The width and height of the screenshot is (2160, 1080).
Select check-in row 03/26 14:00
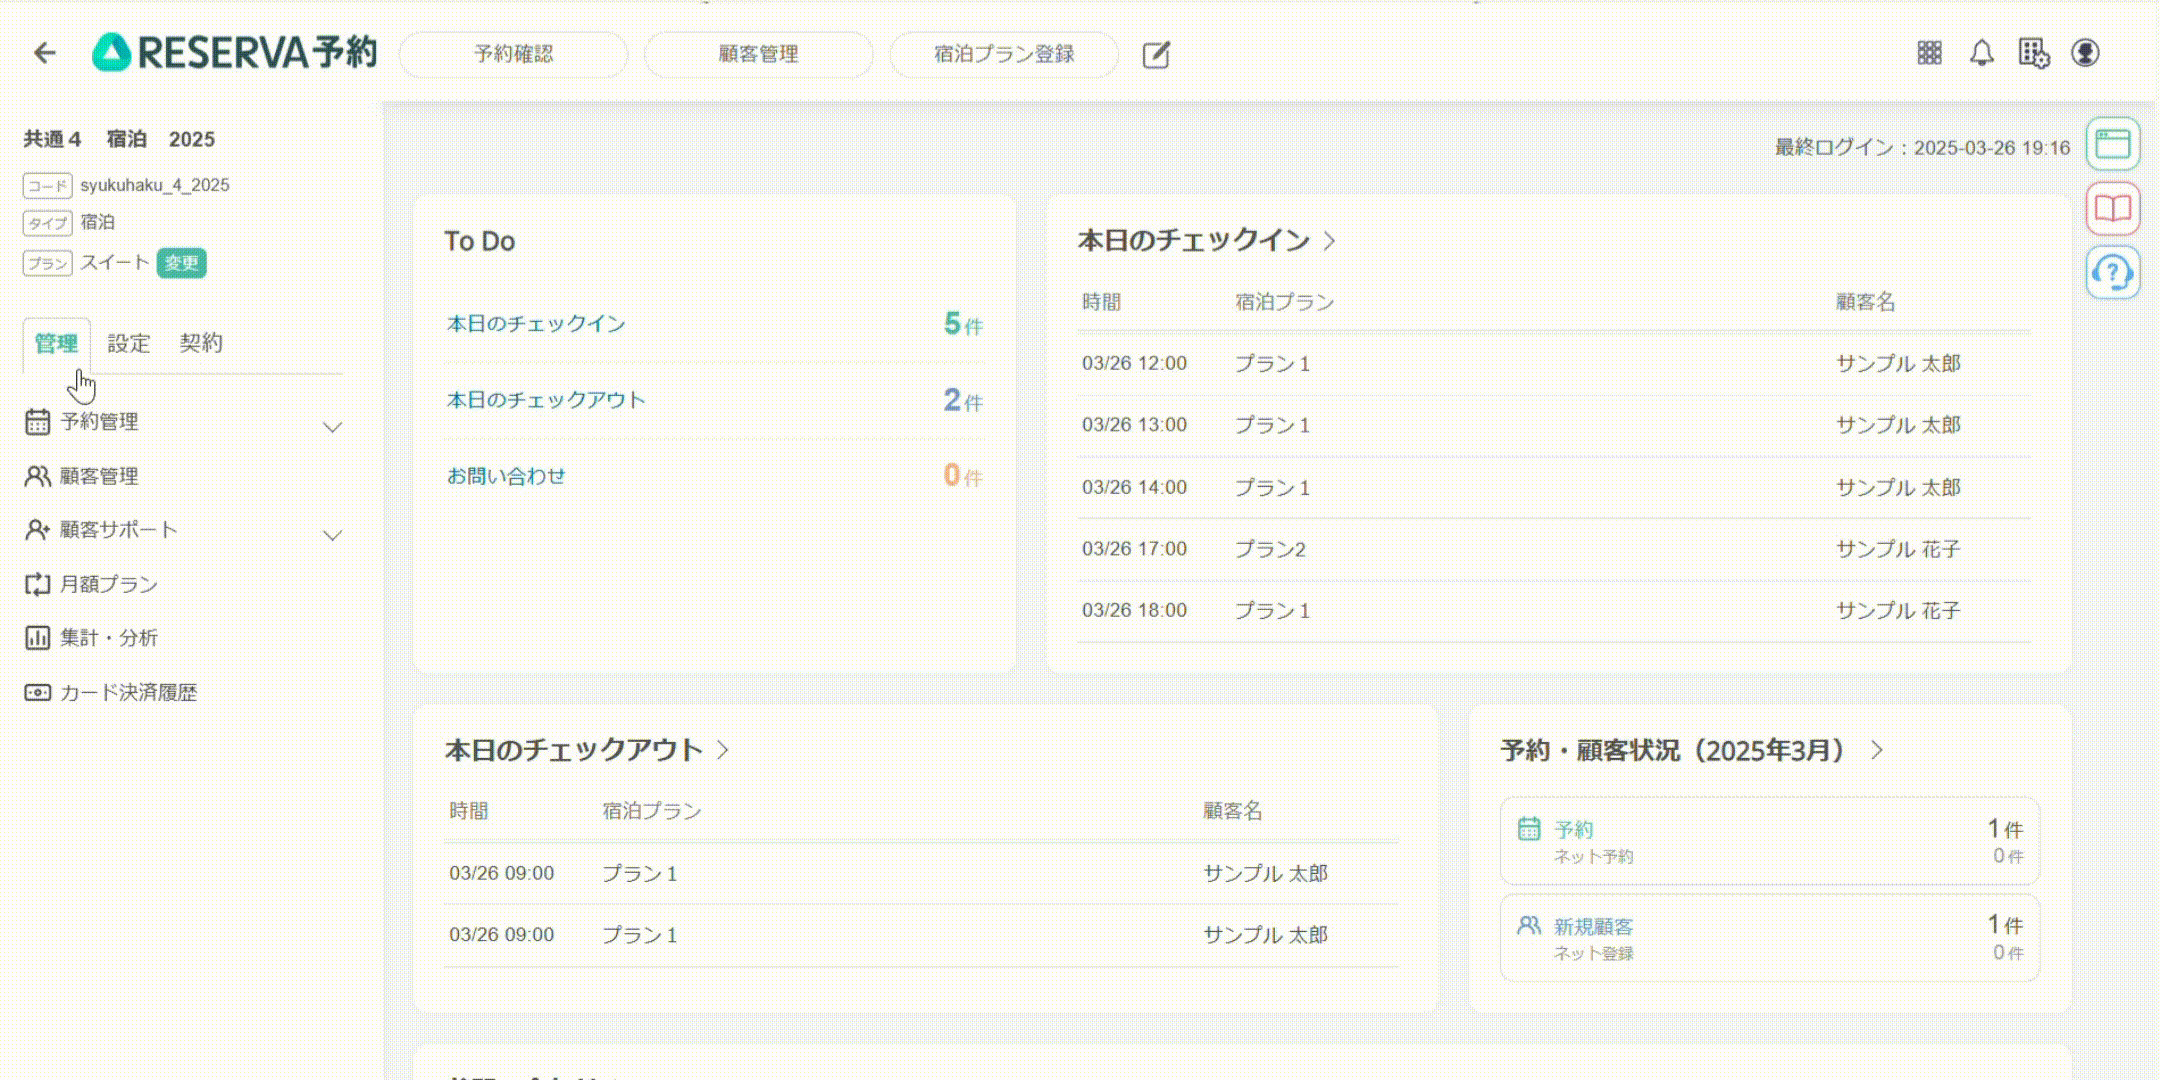1554,488
